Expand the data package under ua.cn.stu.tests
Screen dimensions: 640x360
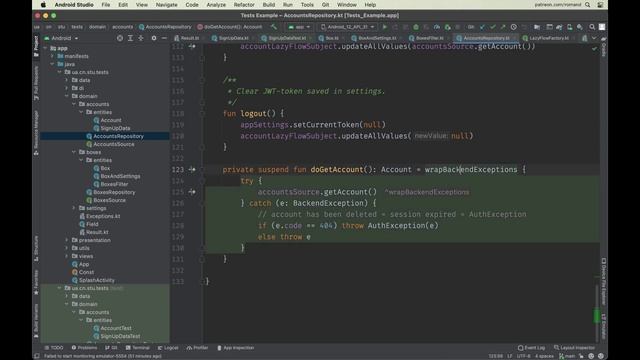67,80
